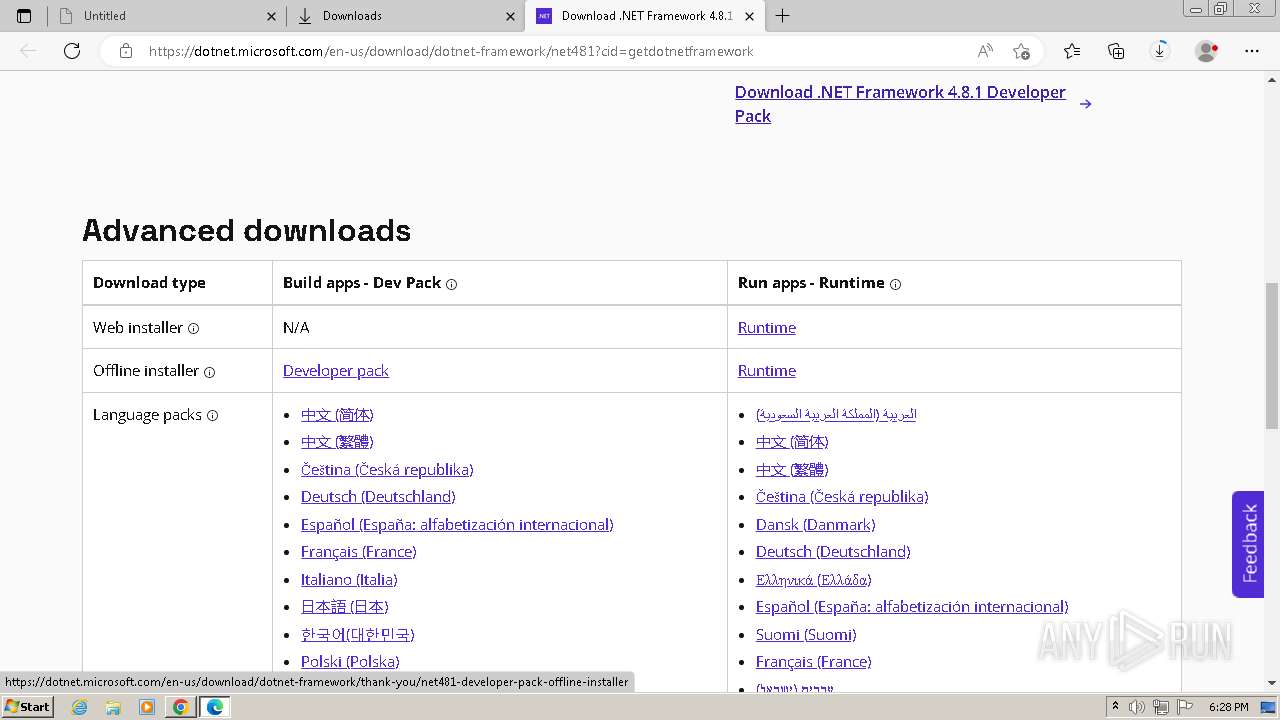This screenshot has height=720, width=1280.
Task: Click Offline installer Runtime link
Action: (x=767, y=370)
